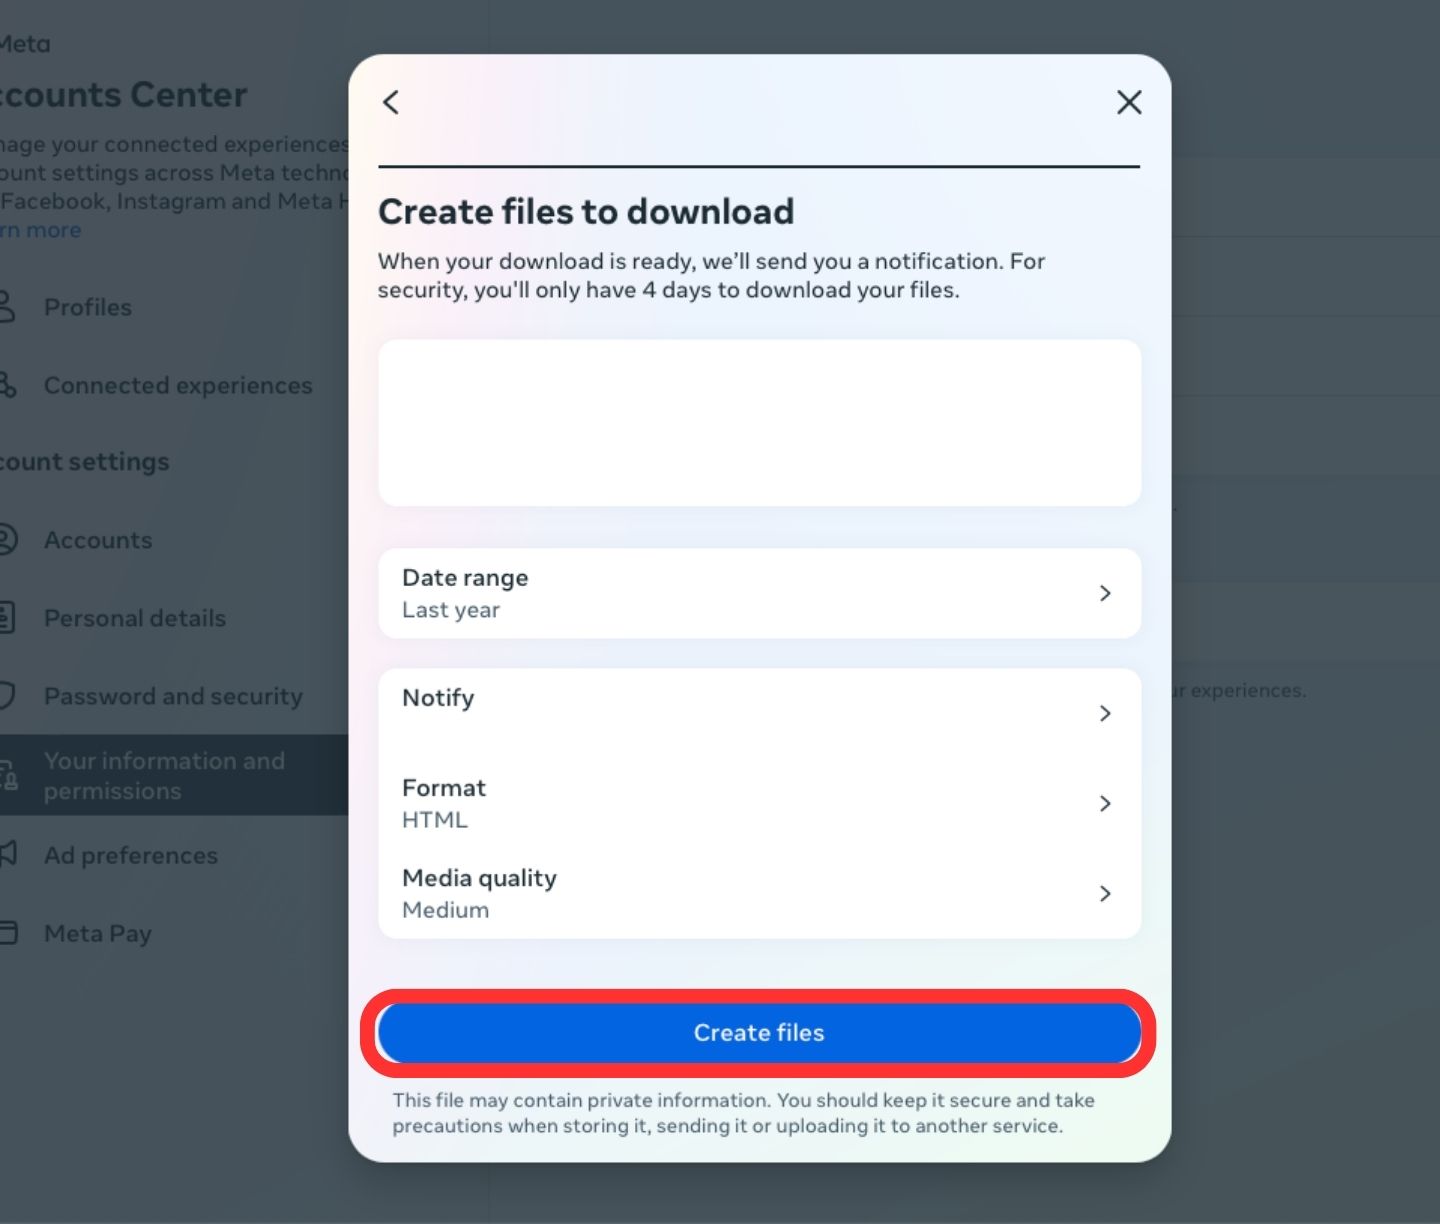Click the Learn more link
The image size is (1440, 1224).
click(42, 230)
